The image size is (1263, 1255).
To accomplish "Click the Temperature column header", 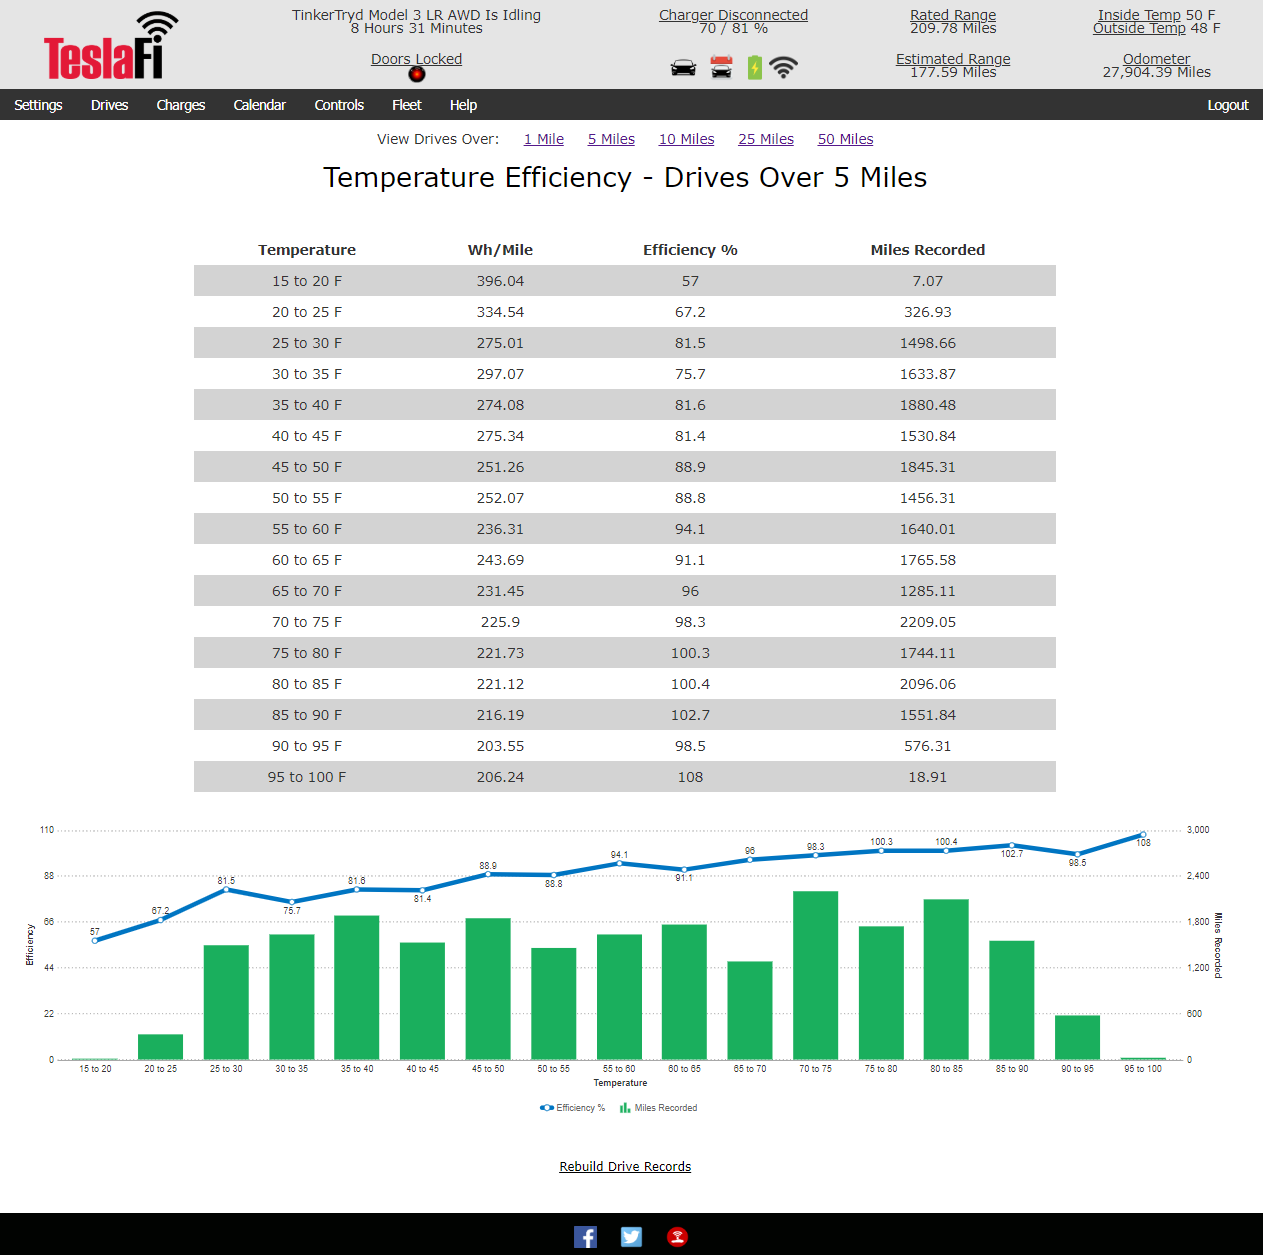I will coord(307,250).
